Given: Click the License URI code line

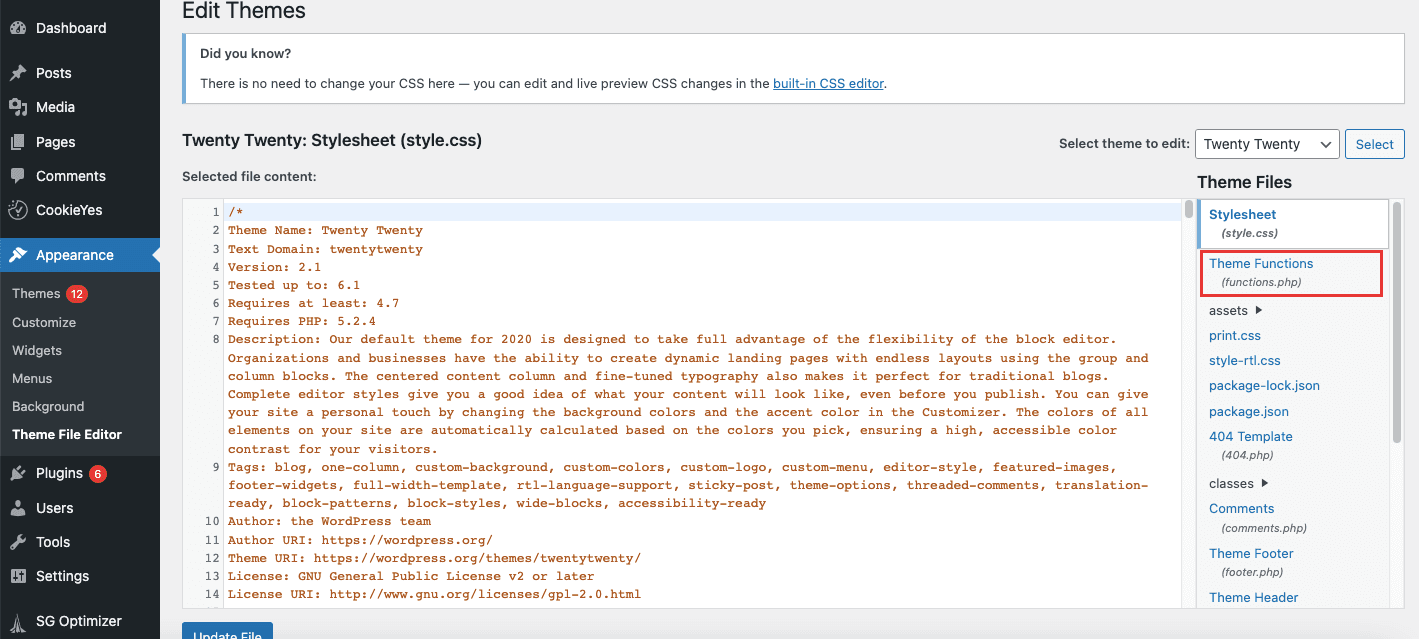Looking at the screenshot, I should tap(434, 594).
